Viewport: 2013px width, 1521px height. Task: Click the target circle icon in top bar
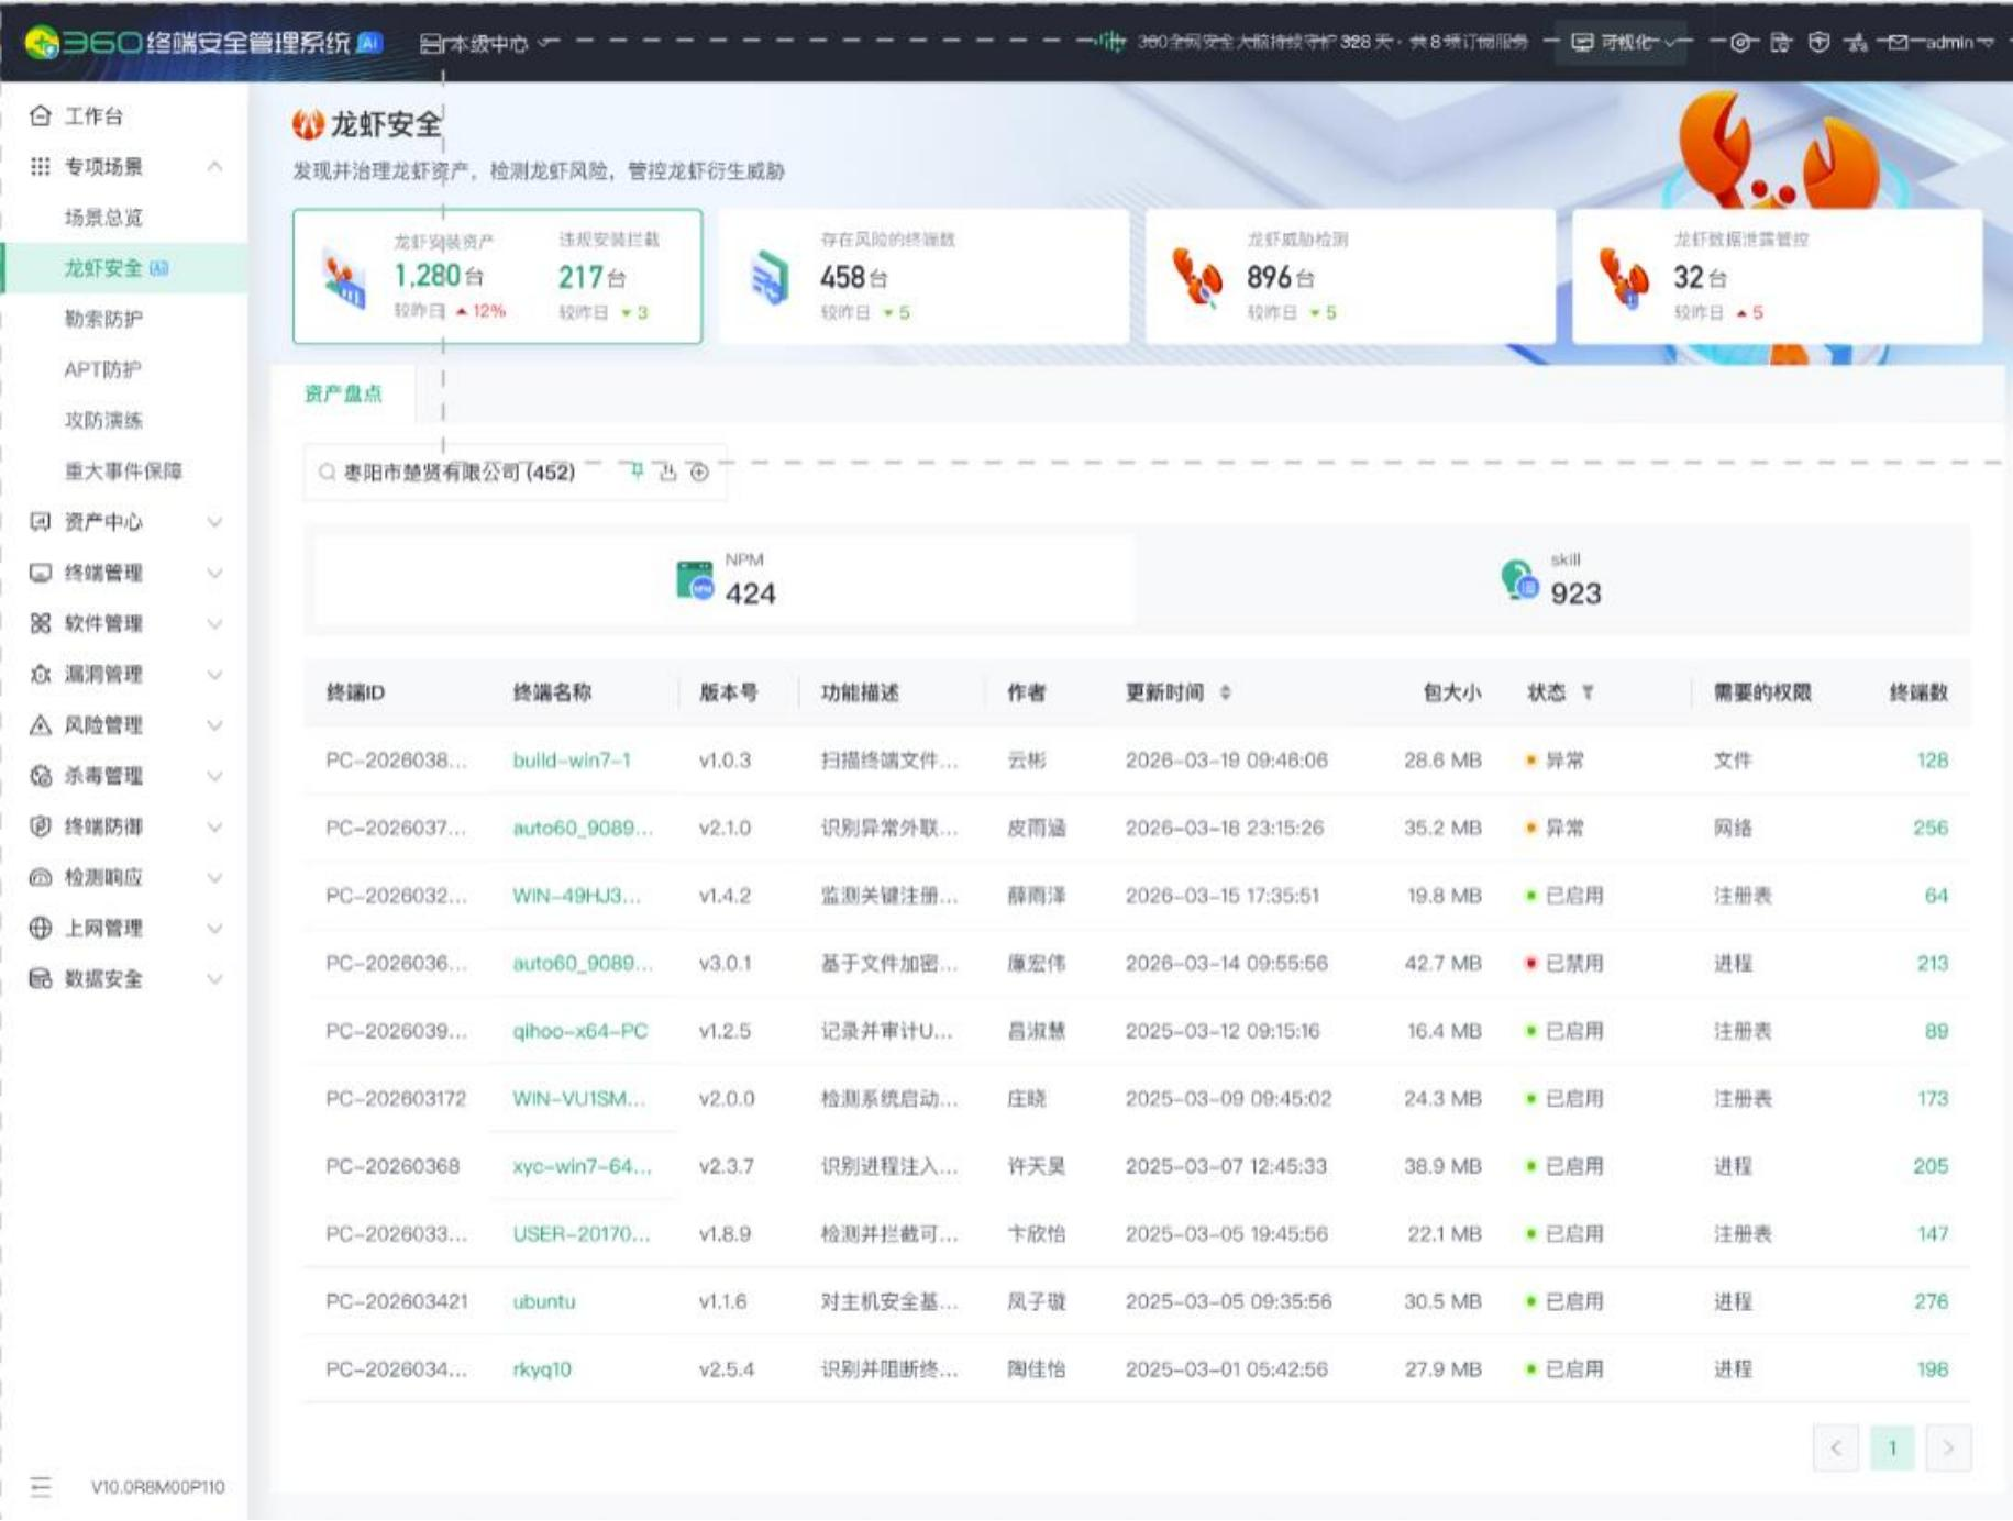tap(1741, 42)
